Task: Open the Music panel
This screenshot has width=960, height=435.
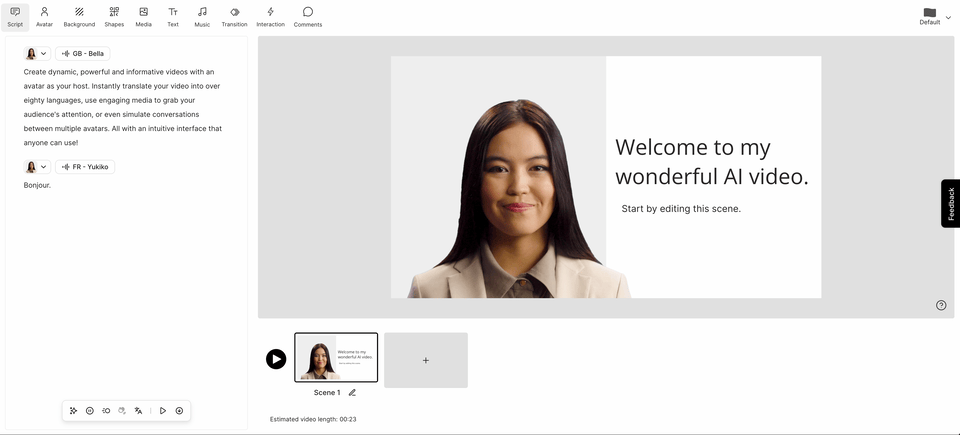Action: pos(202,16)
